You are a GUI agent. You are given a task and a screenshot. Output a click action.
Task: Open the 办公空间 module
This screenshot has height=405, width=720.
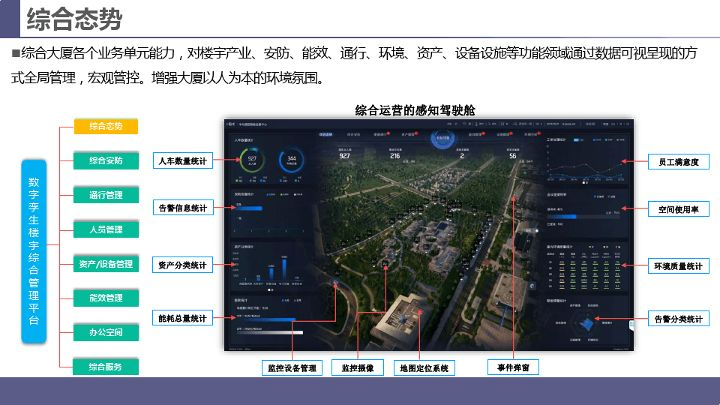(106, 332)
